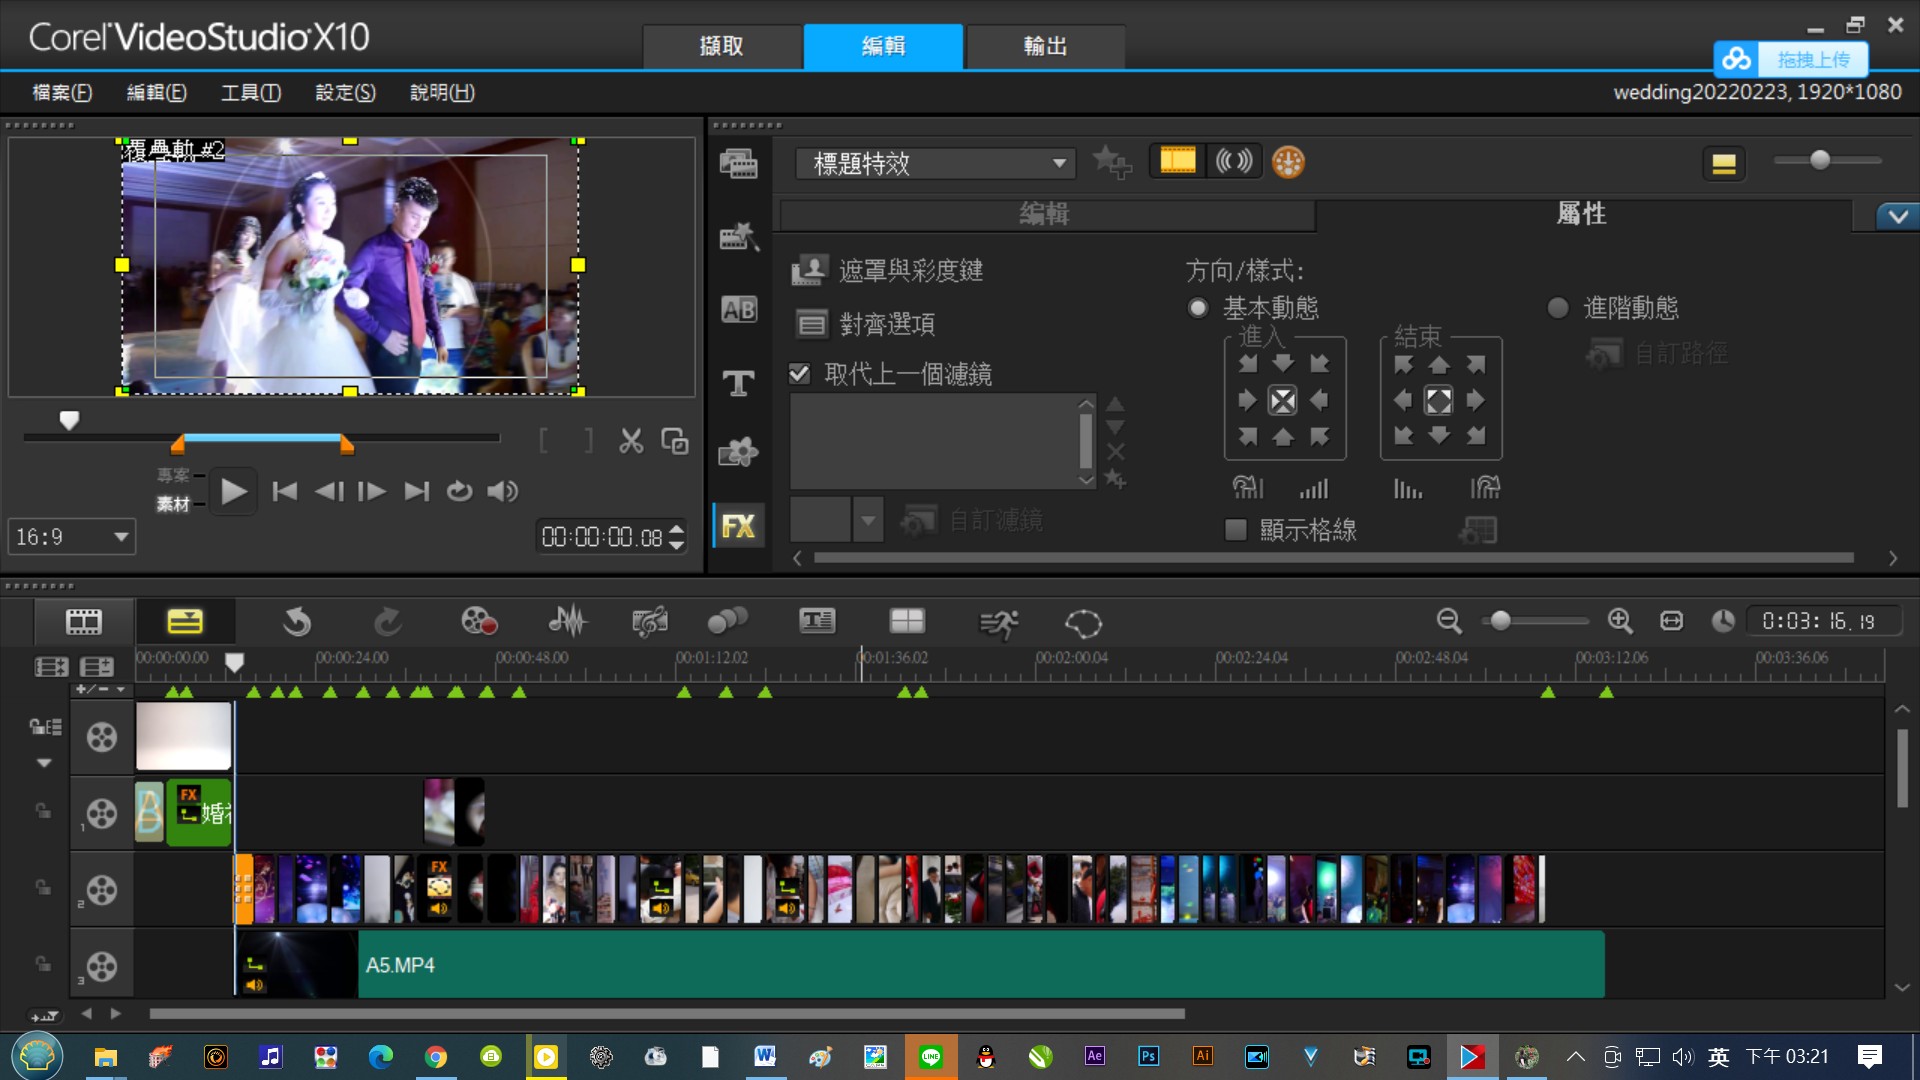Image resolution: width=1920 pixels, height=1080 pixels.
Task: Open the Graphic library flower icon
Action: (x=738, y=453)
